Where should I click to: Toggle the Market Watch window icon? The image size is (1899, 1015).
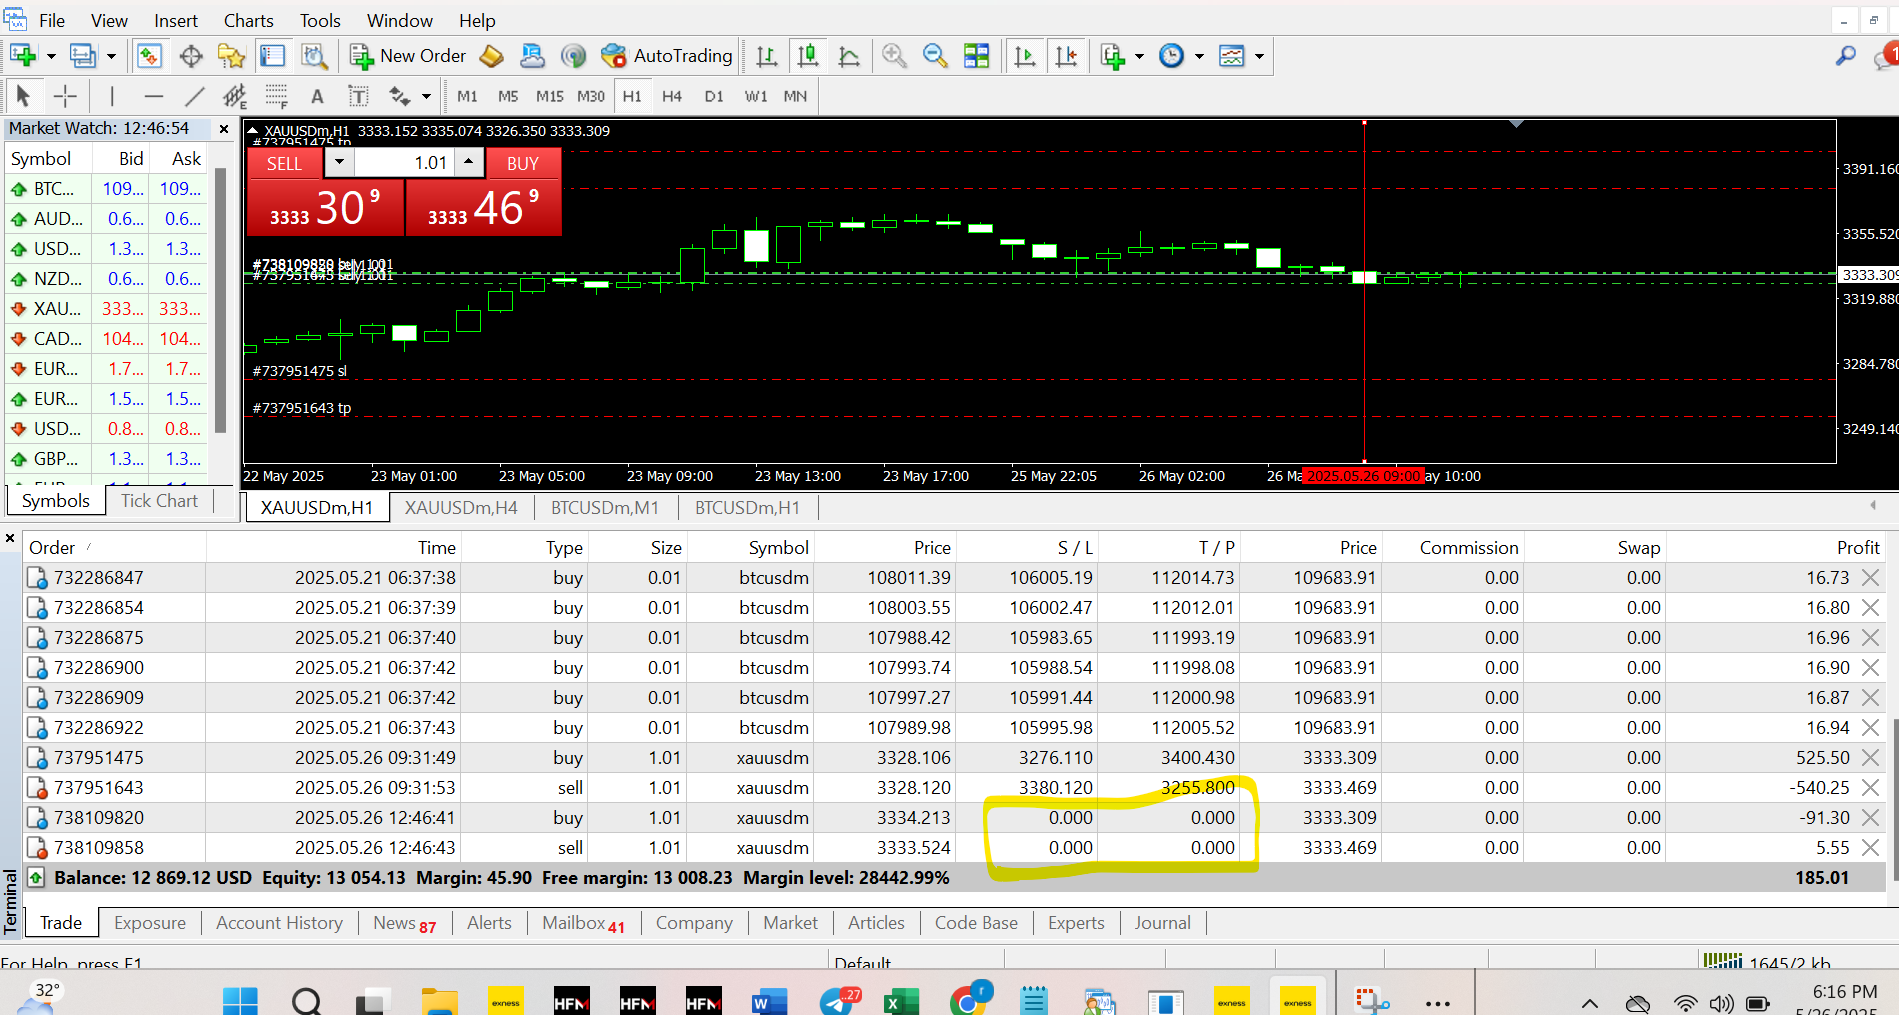point(150,56)
